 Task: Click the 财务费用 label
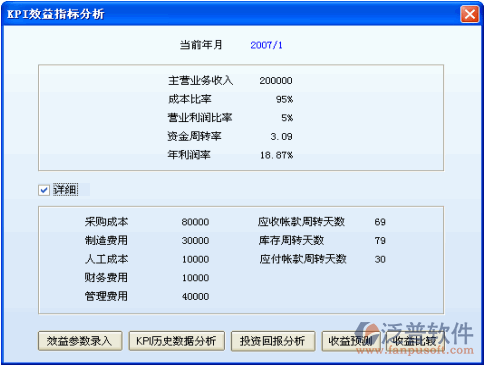pos(106,277)
